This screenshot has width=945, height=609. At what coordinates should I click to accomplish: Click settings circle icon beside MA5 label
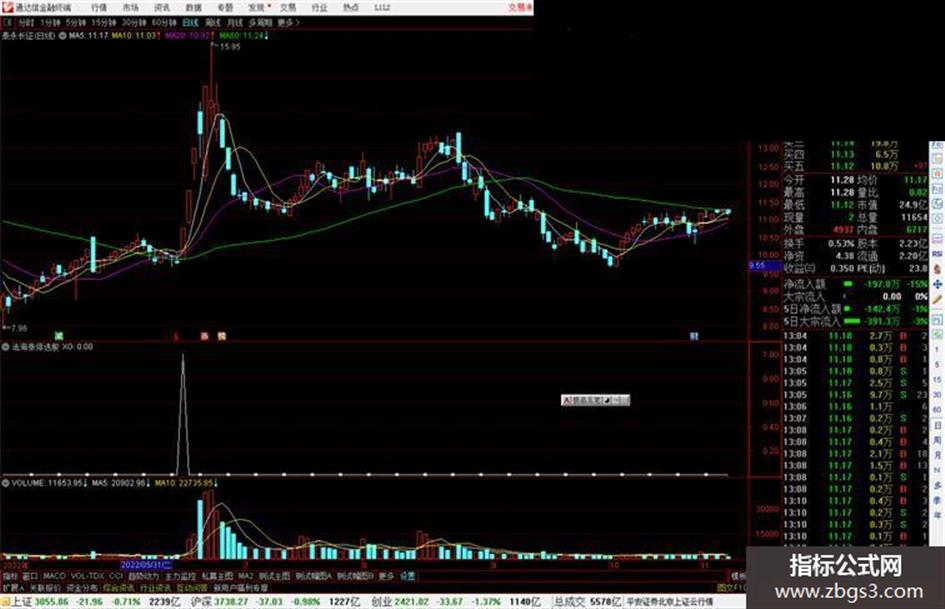62,36
